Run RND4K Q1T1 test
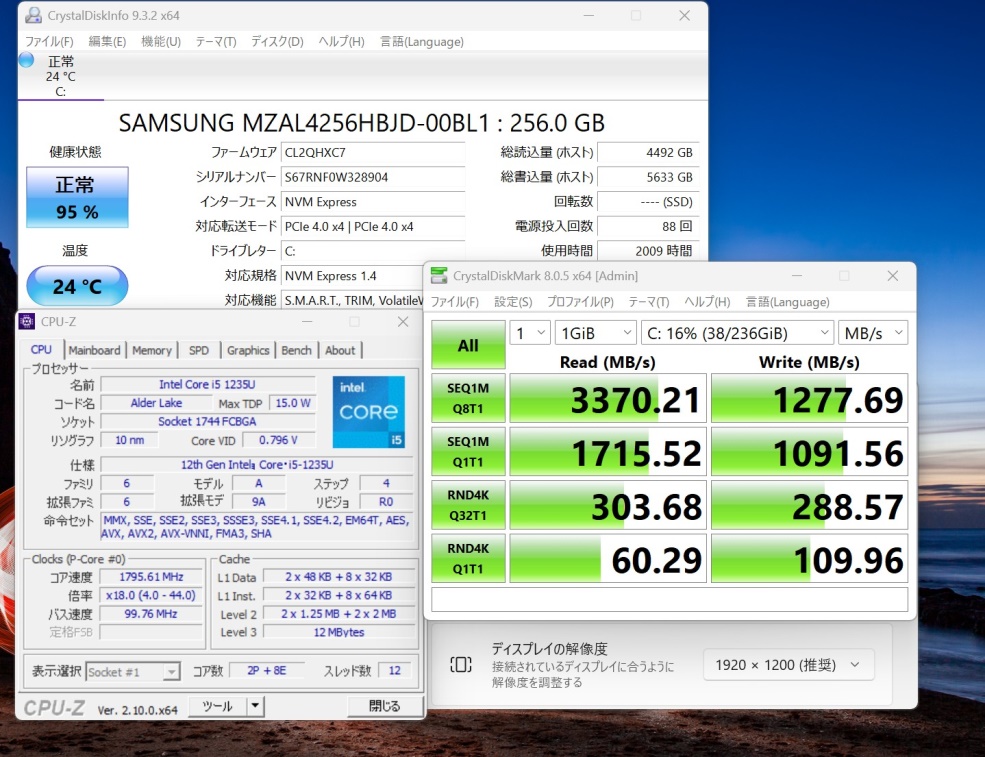 click(468, 558)
